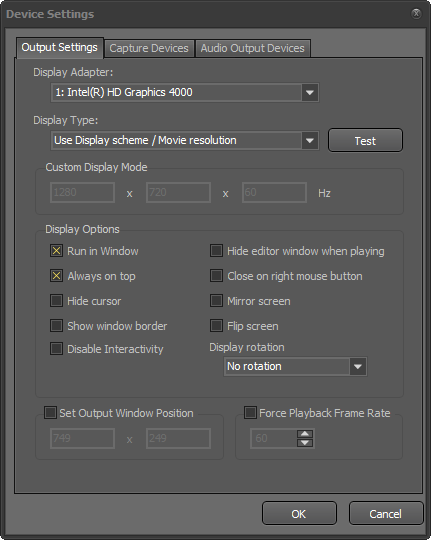The height and width of the screenshot is (540, 431).
Task: Open the Capture Devices tab
Action: 149,48
